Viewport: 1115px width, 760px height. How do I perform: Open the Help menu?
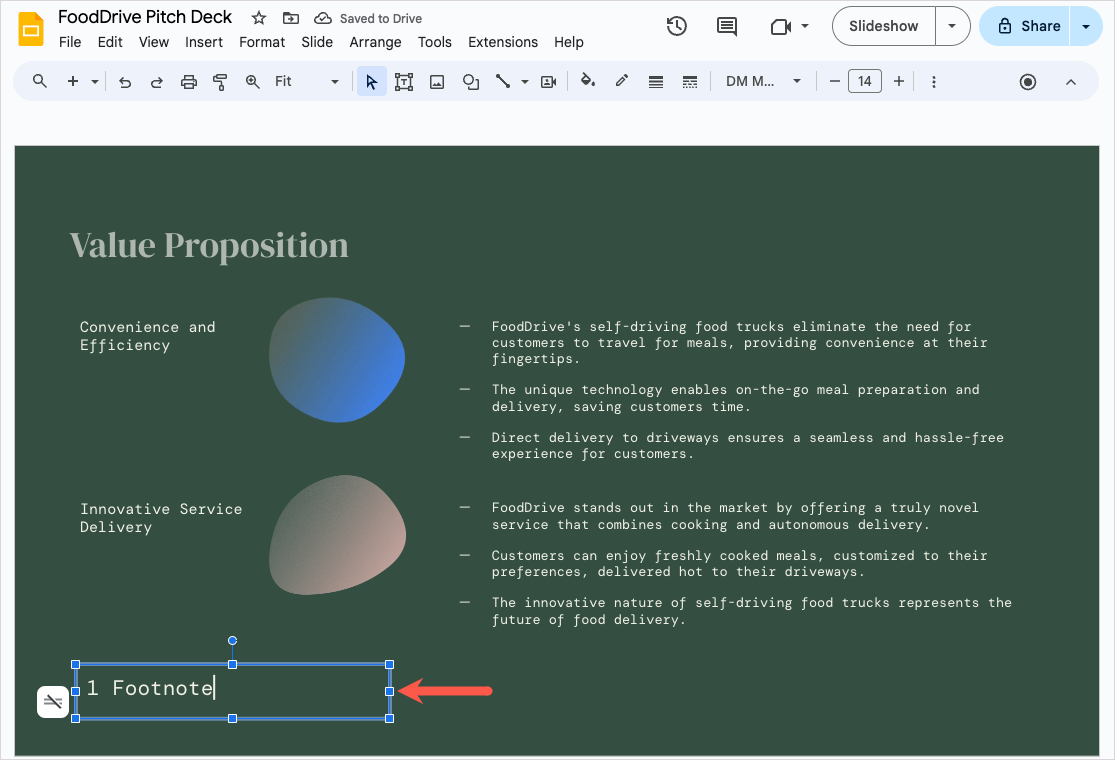pyautogui.click(x=569, y=42)
